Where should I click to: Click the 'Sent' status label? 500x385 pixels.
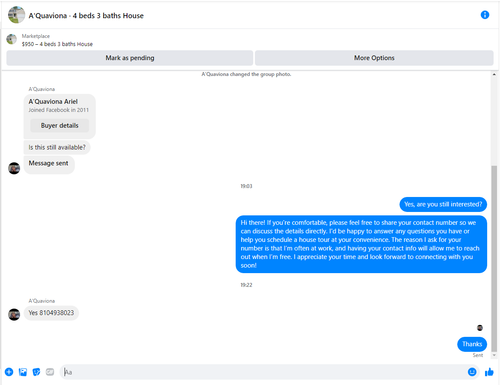(x=478, y=355)
